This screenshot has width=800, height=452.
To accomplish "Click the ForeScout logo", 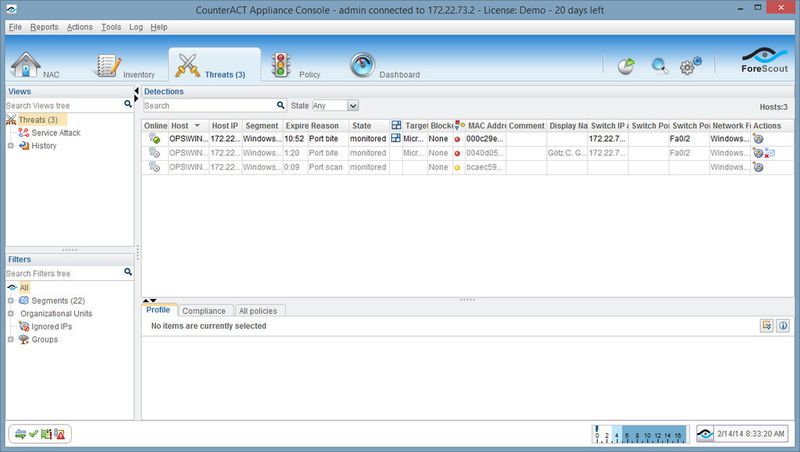I will coord(764,60).
